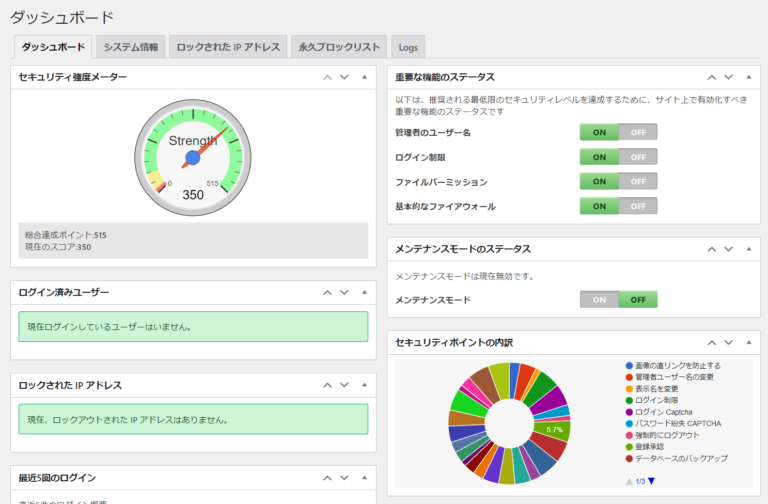
Task: Click ON for ファイルパーミッション
Action: point(599,181)
